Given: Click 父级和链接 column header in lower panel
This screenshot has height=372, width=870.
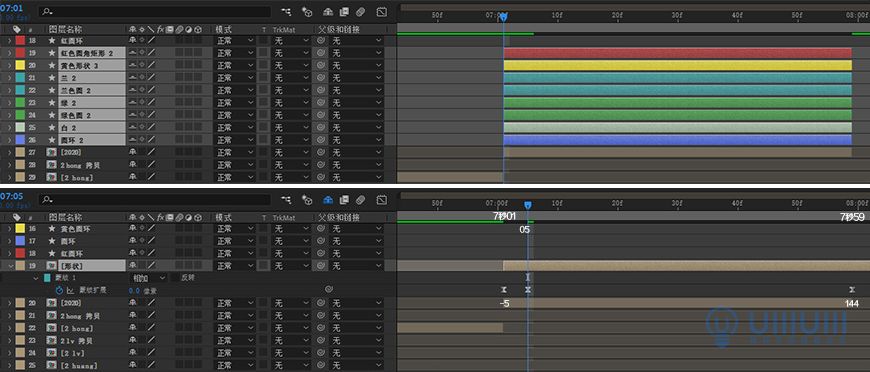Looking at the screenshot, I should tap(340, 218).
